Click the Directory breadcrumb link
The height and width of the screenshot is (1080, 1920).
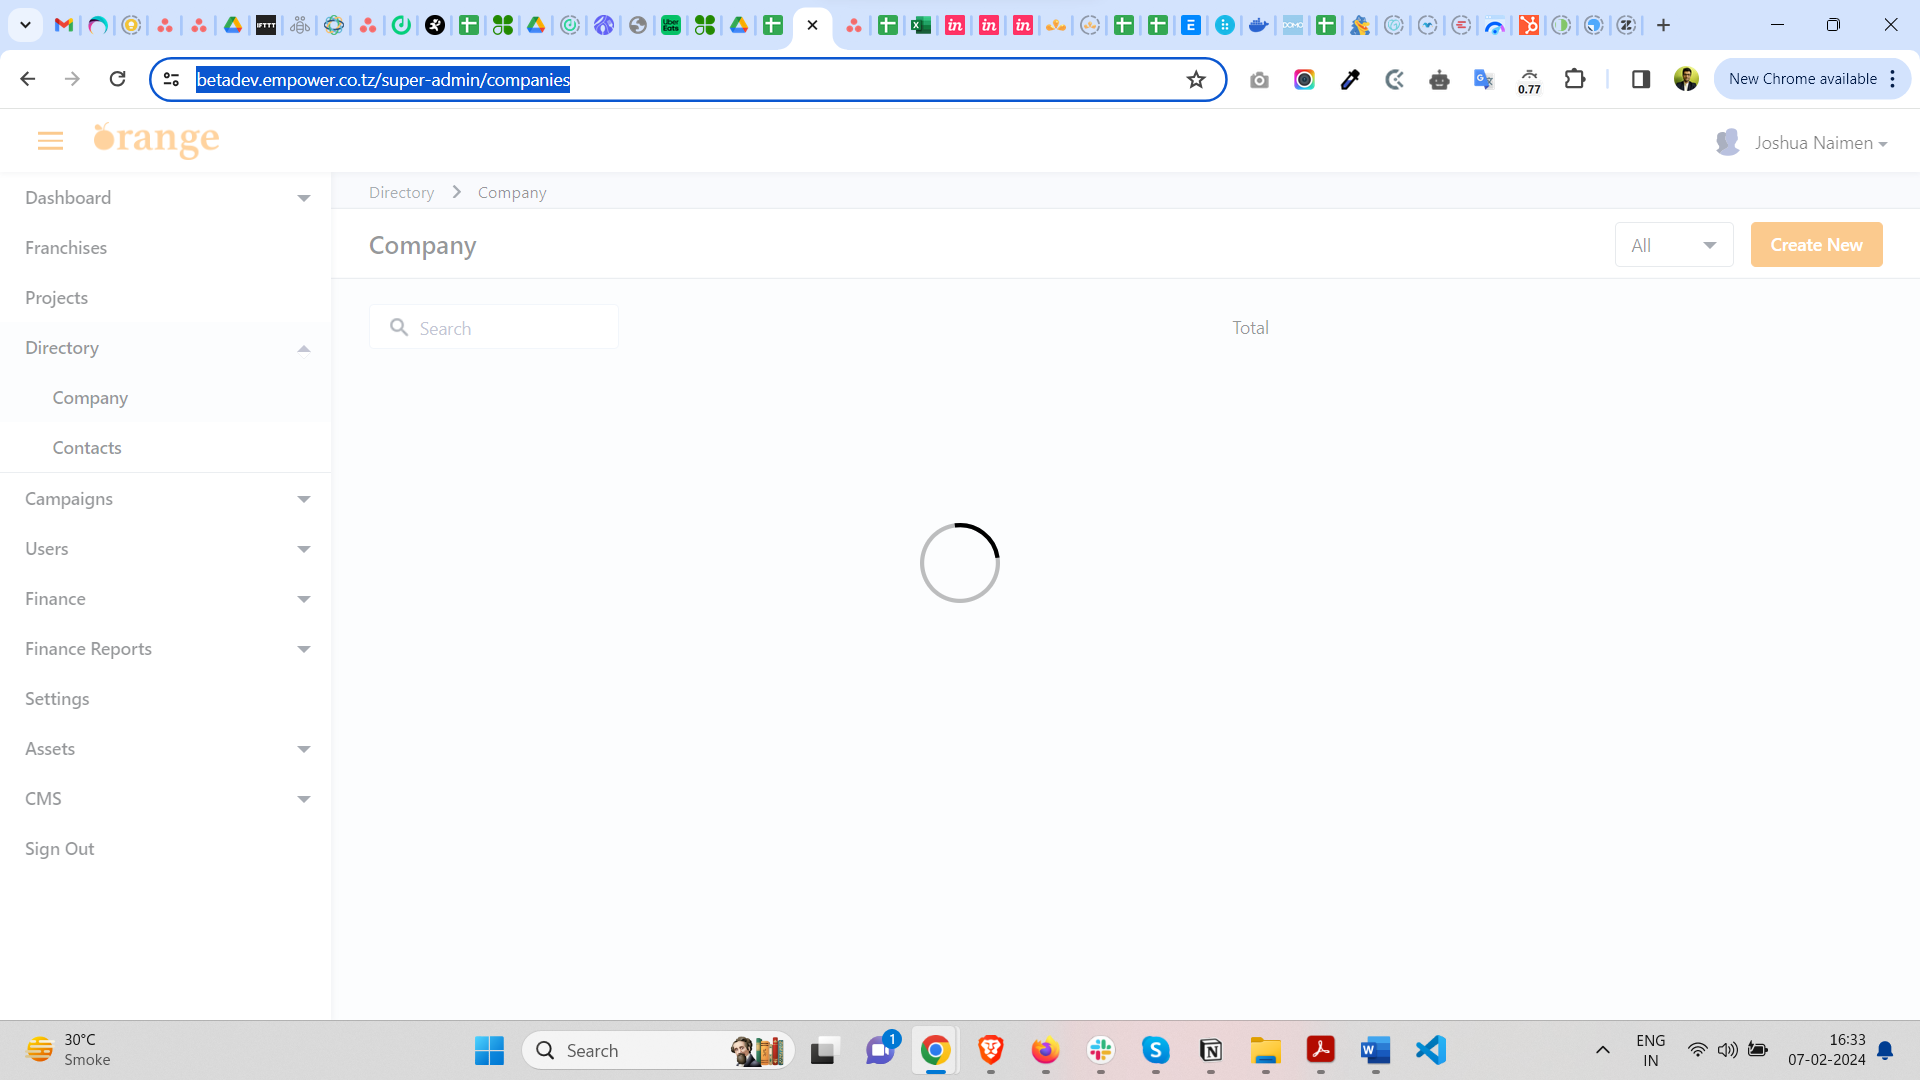401,192
